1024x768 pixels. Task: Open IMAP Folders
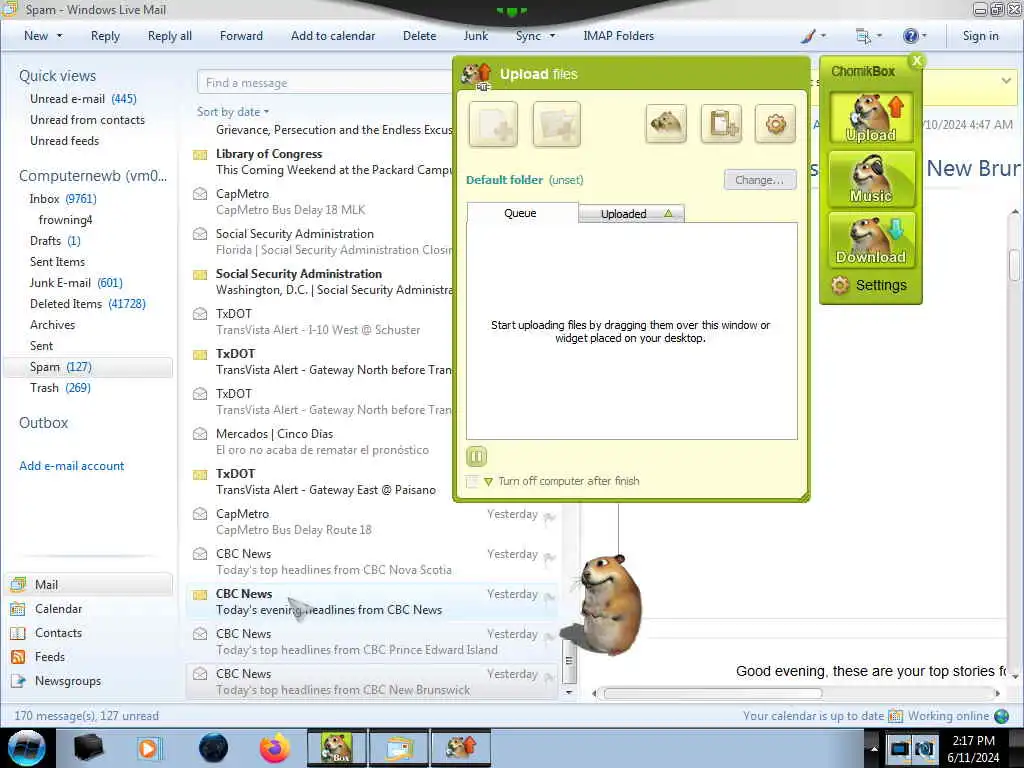pyautogui.click(x=618, y=36)
